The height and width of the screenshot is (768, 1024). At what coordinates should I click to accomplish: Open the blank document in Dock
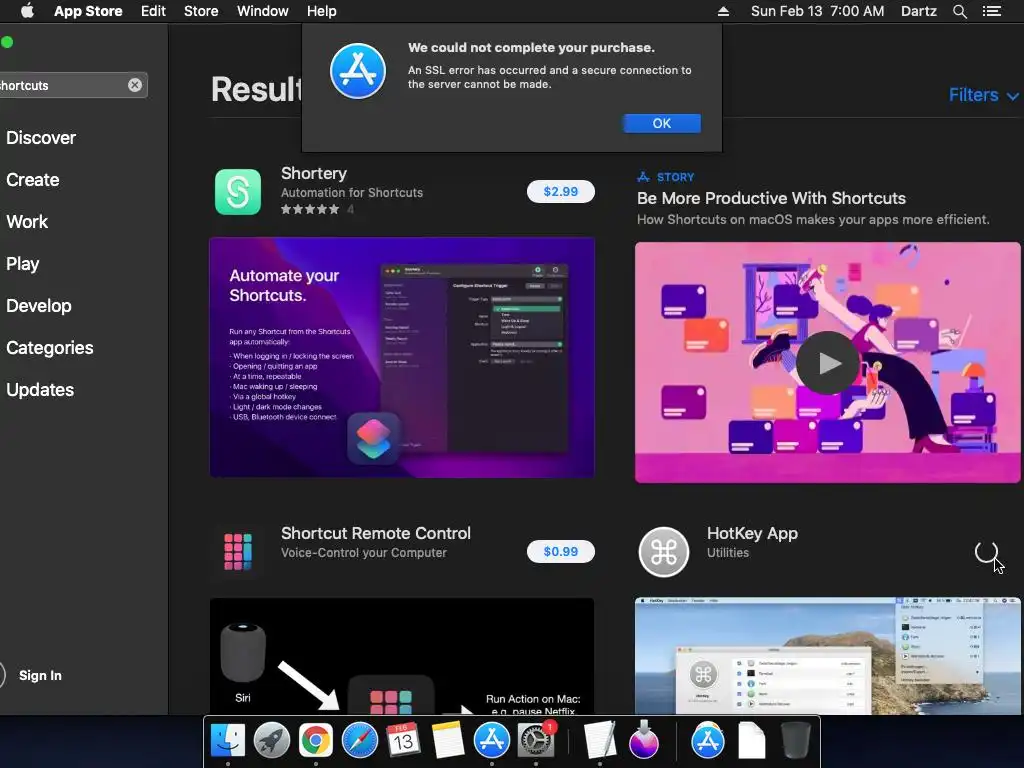click(751, 740)
